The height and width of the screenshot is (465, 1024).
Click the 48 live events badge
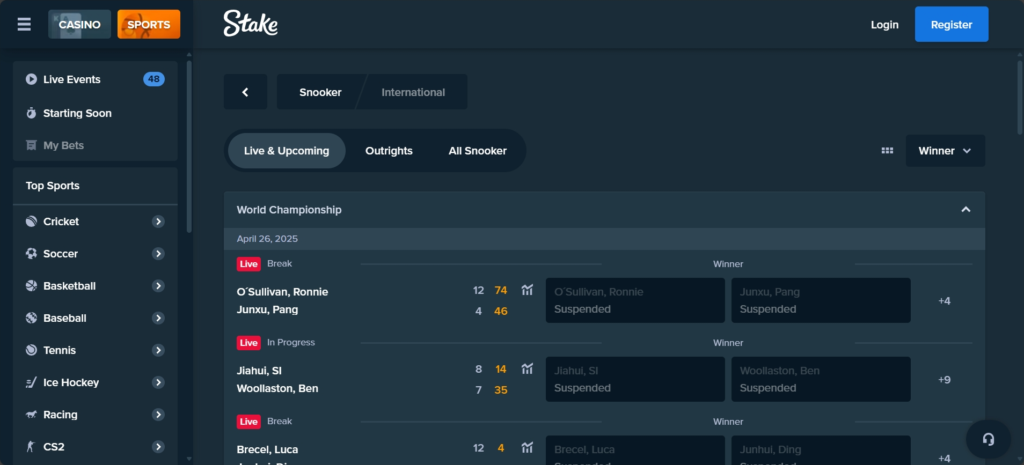[x=154, y=80]
